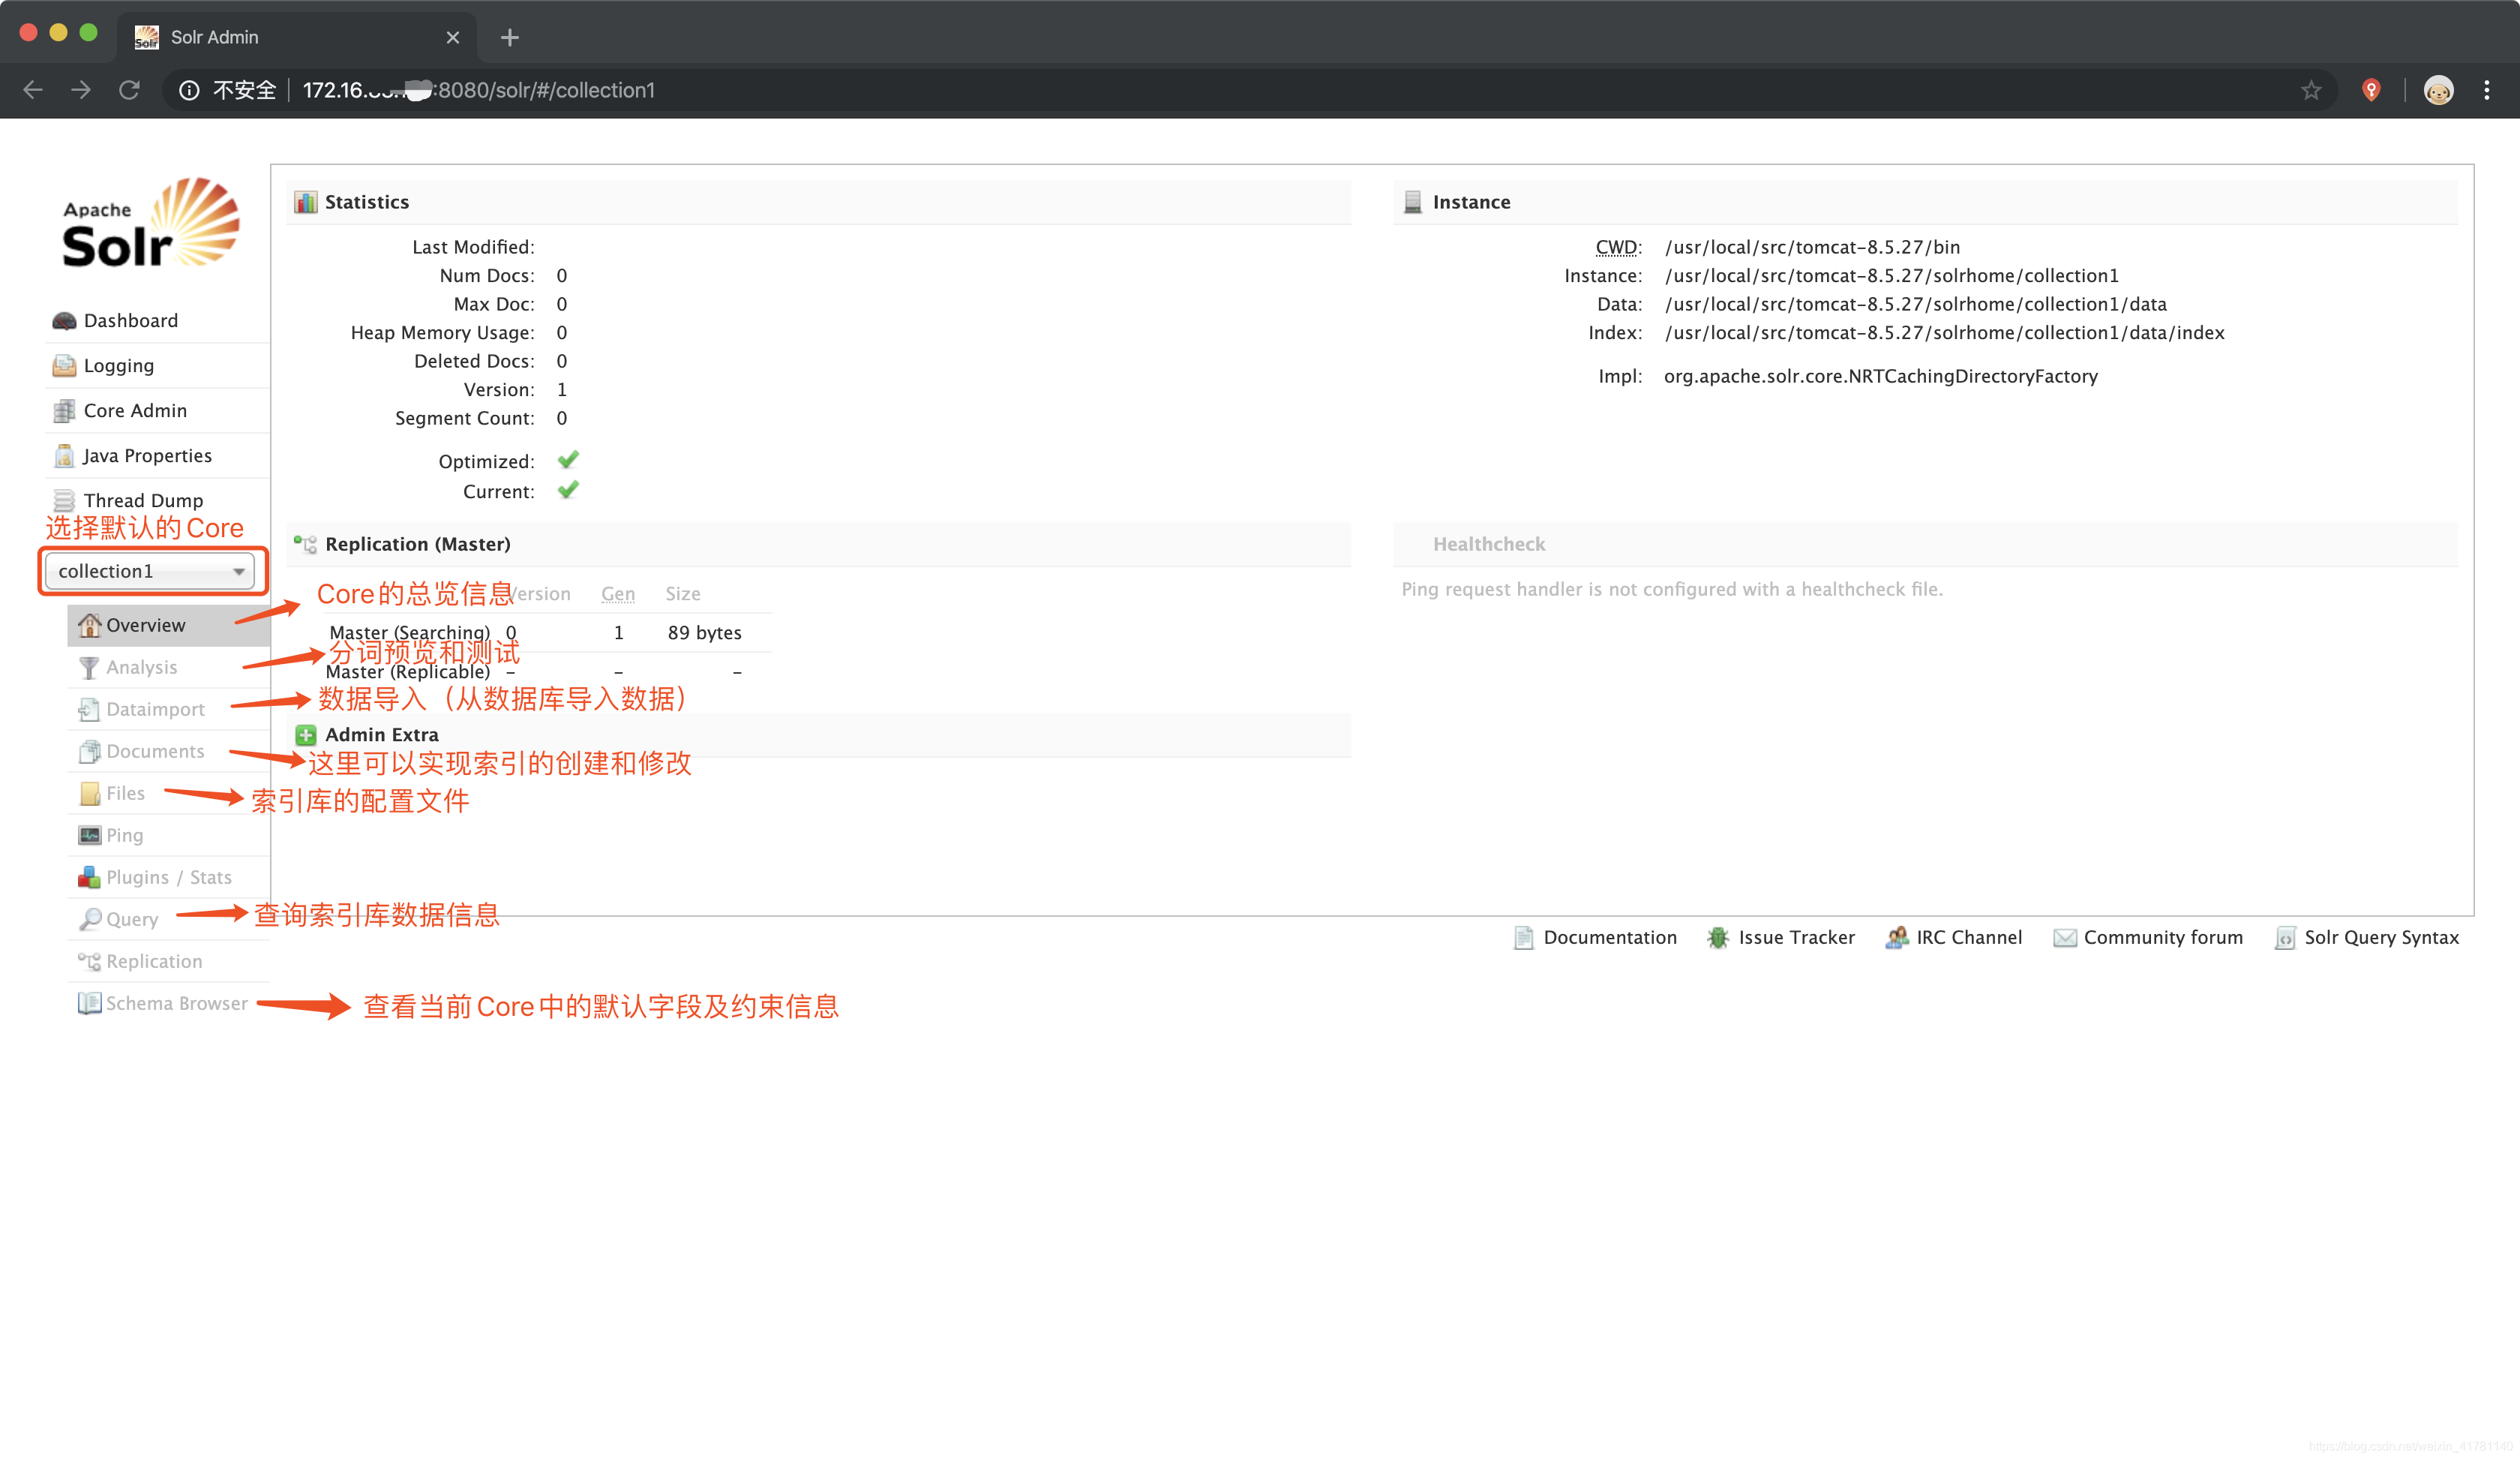Click the Dashboard gauge icon
Viewport: 2520px width, 1460px height.
coord(64,321)
